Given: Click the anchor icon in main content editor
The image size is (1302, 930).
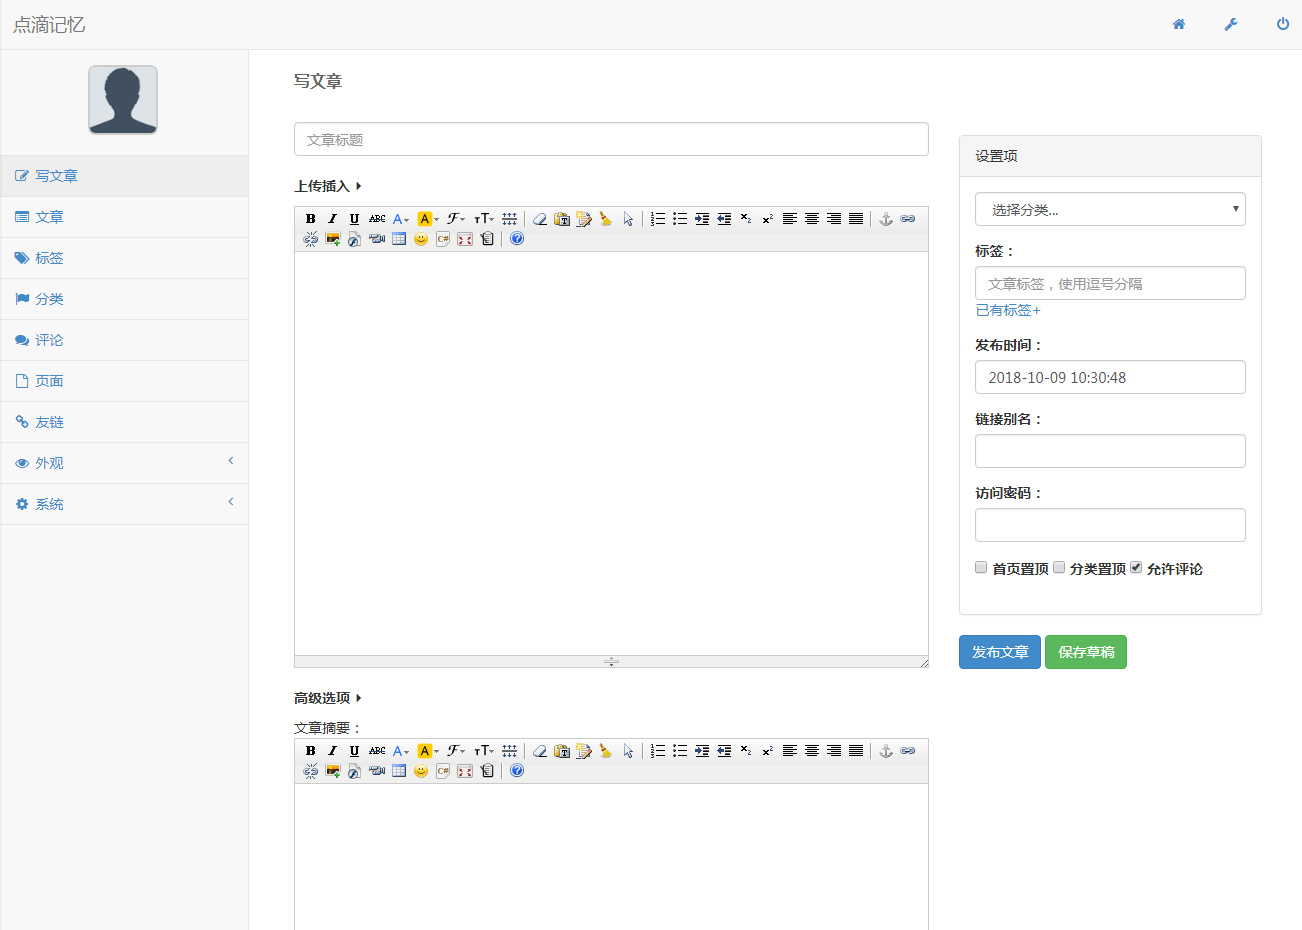Looking at the screenshot, I should [x=886, y=219].
